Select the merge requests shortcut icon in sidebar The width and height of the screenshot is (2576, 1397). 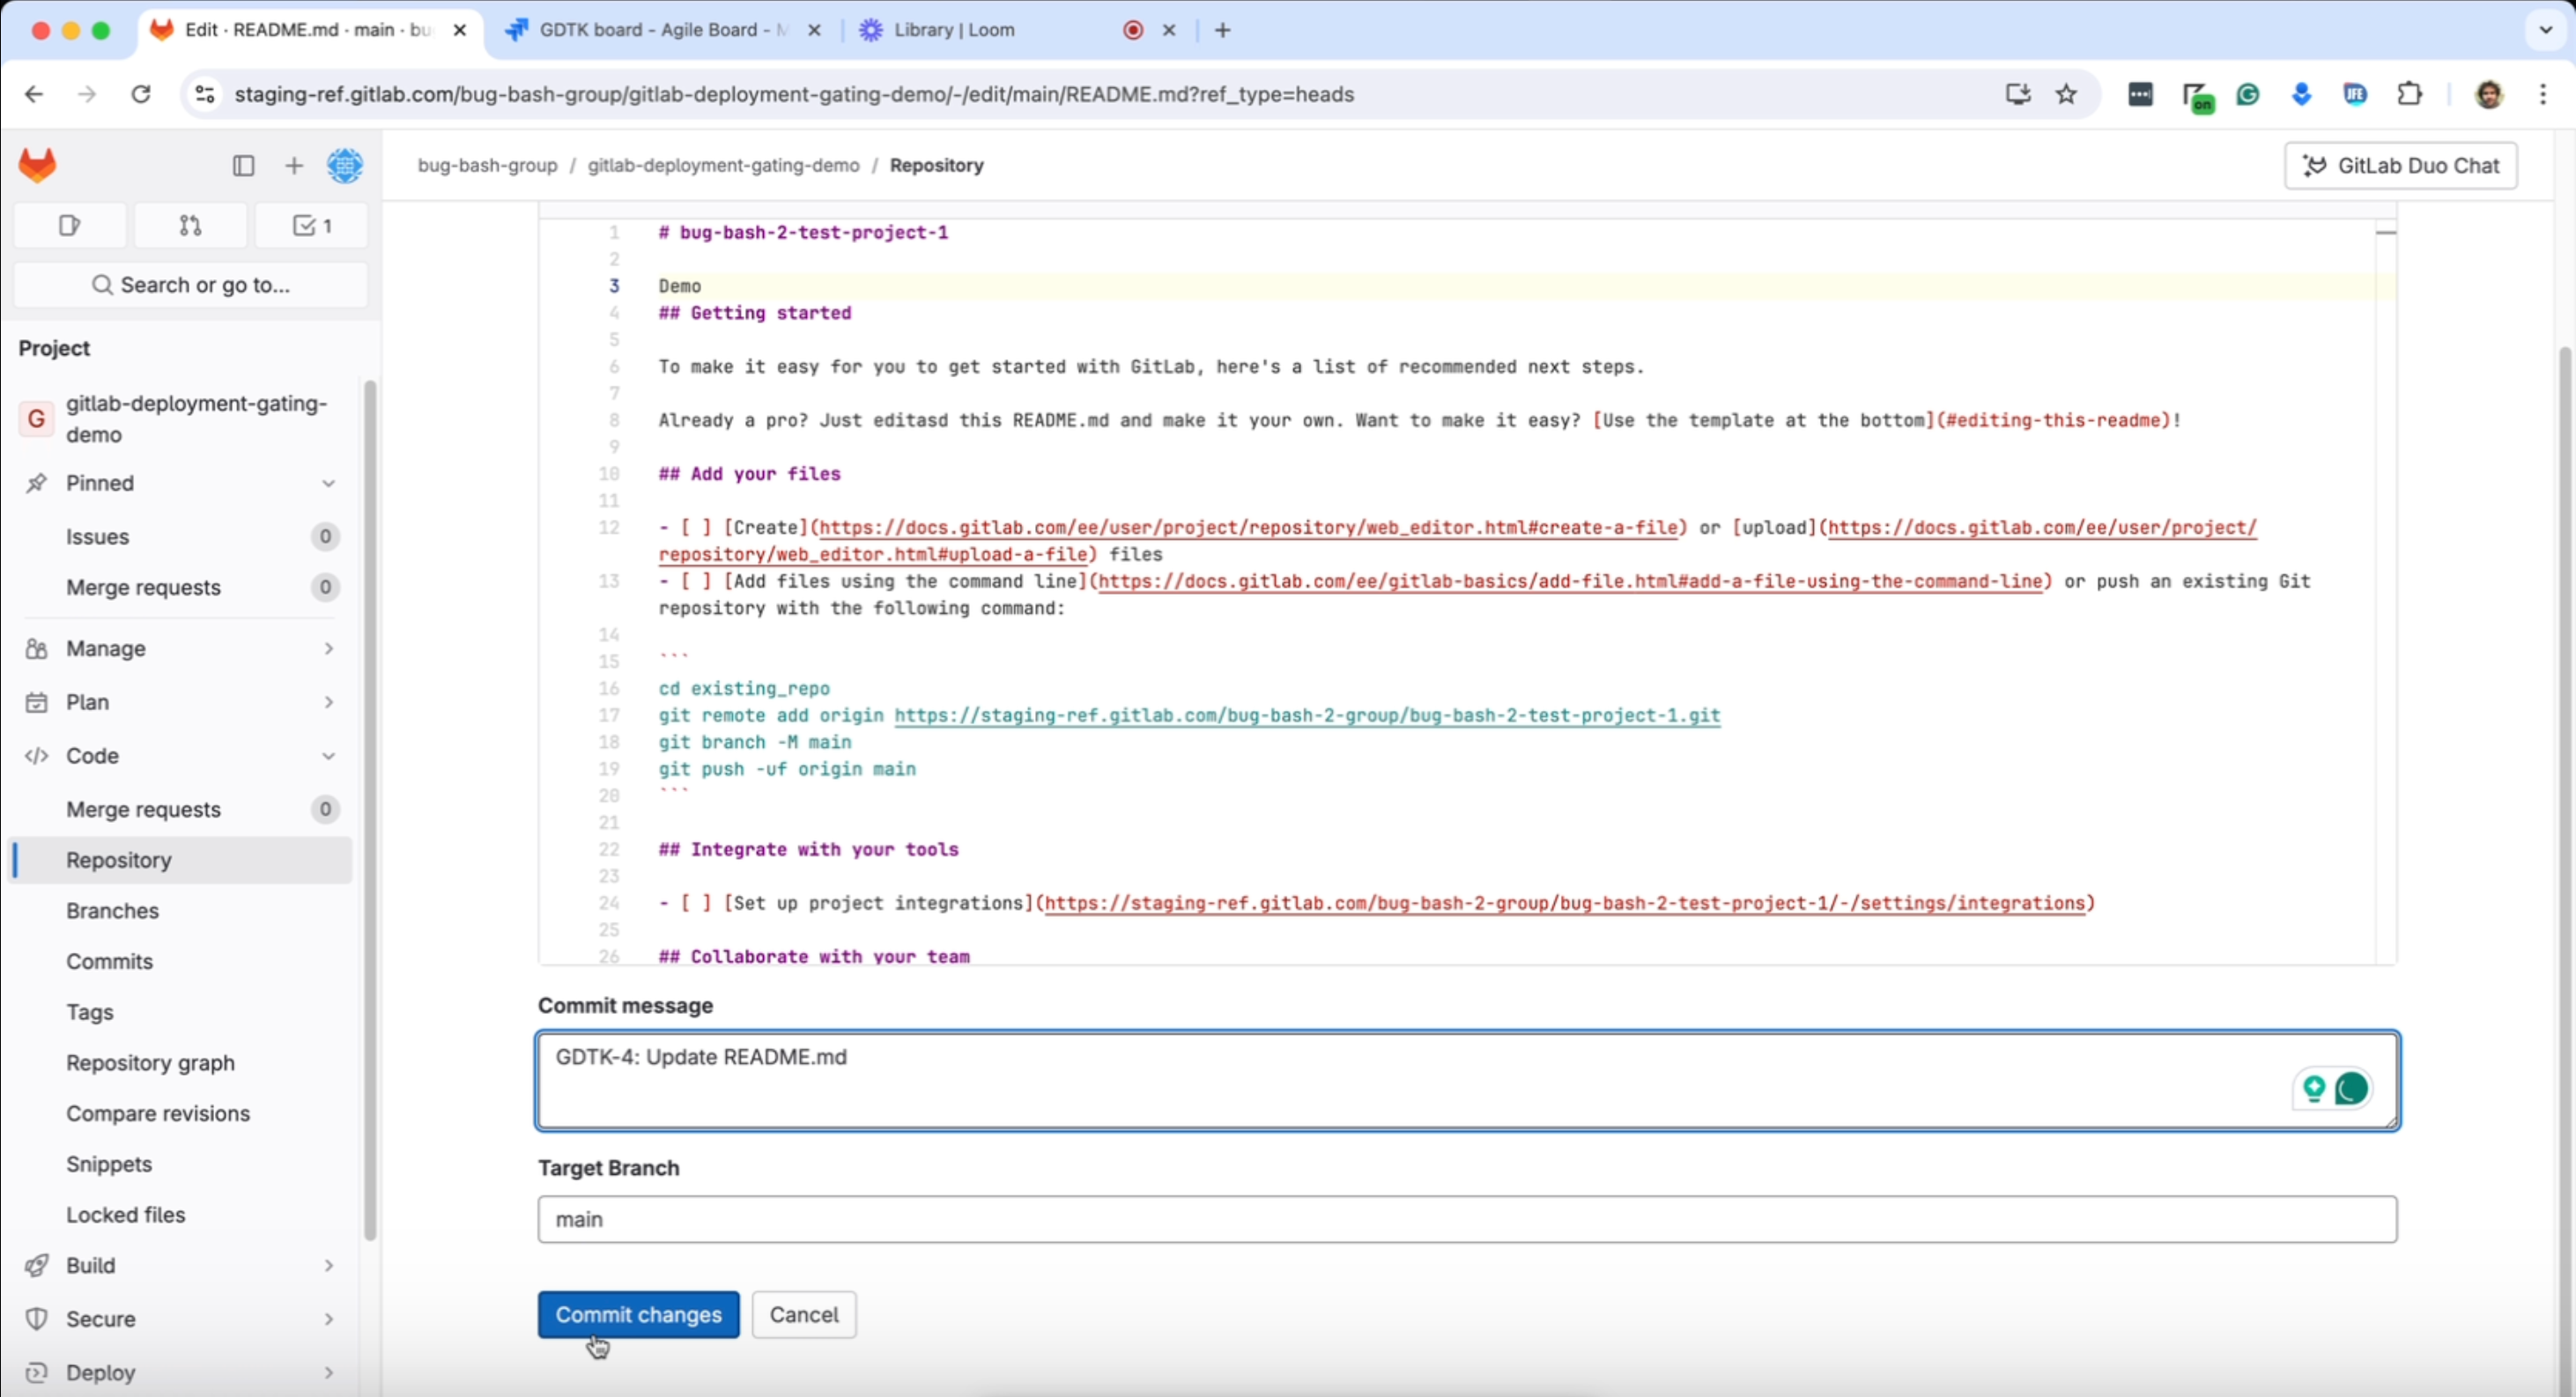pyautogui.click(x=190, y=225)
